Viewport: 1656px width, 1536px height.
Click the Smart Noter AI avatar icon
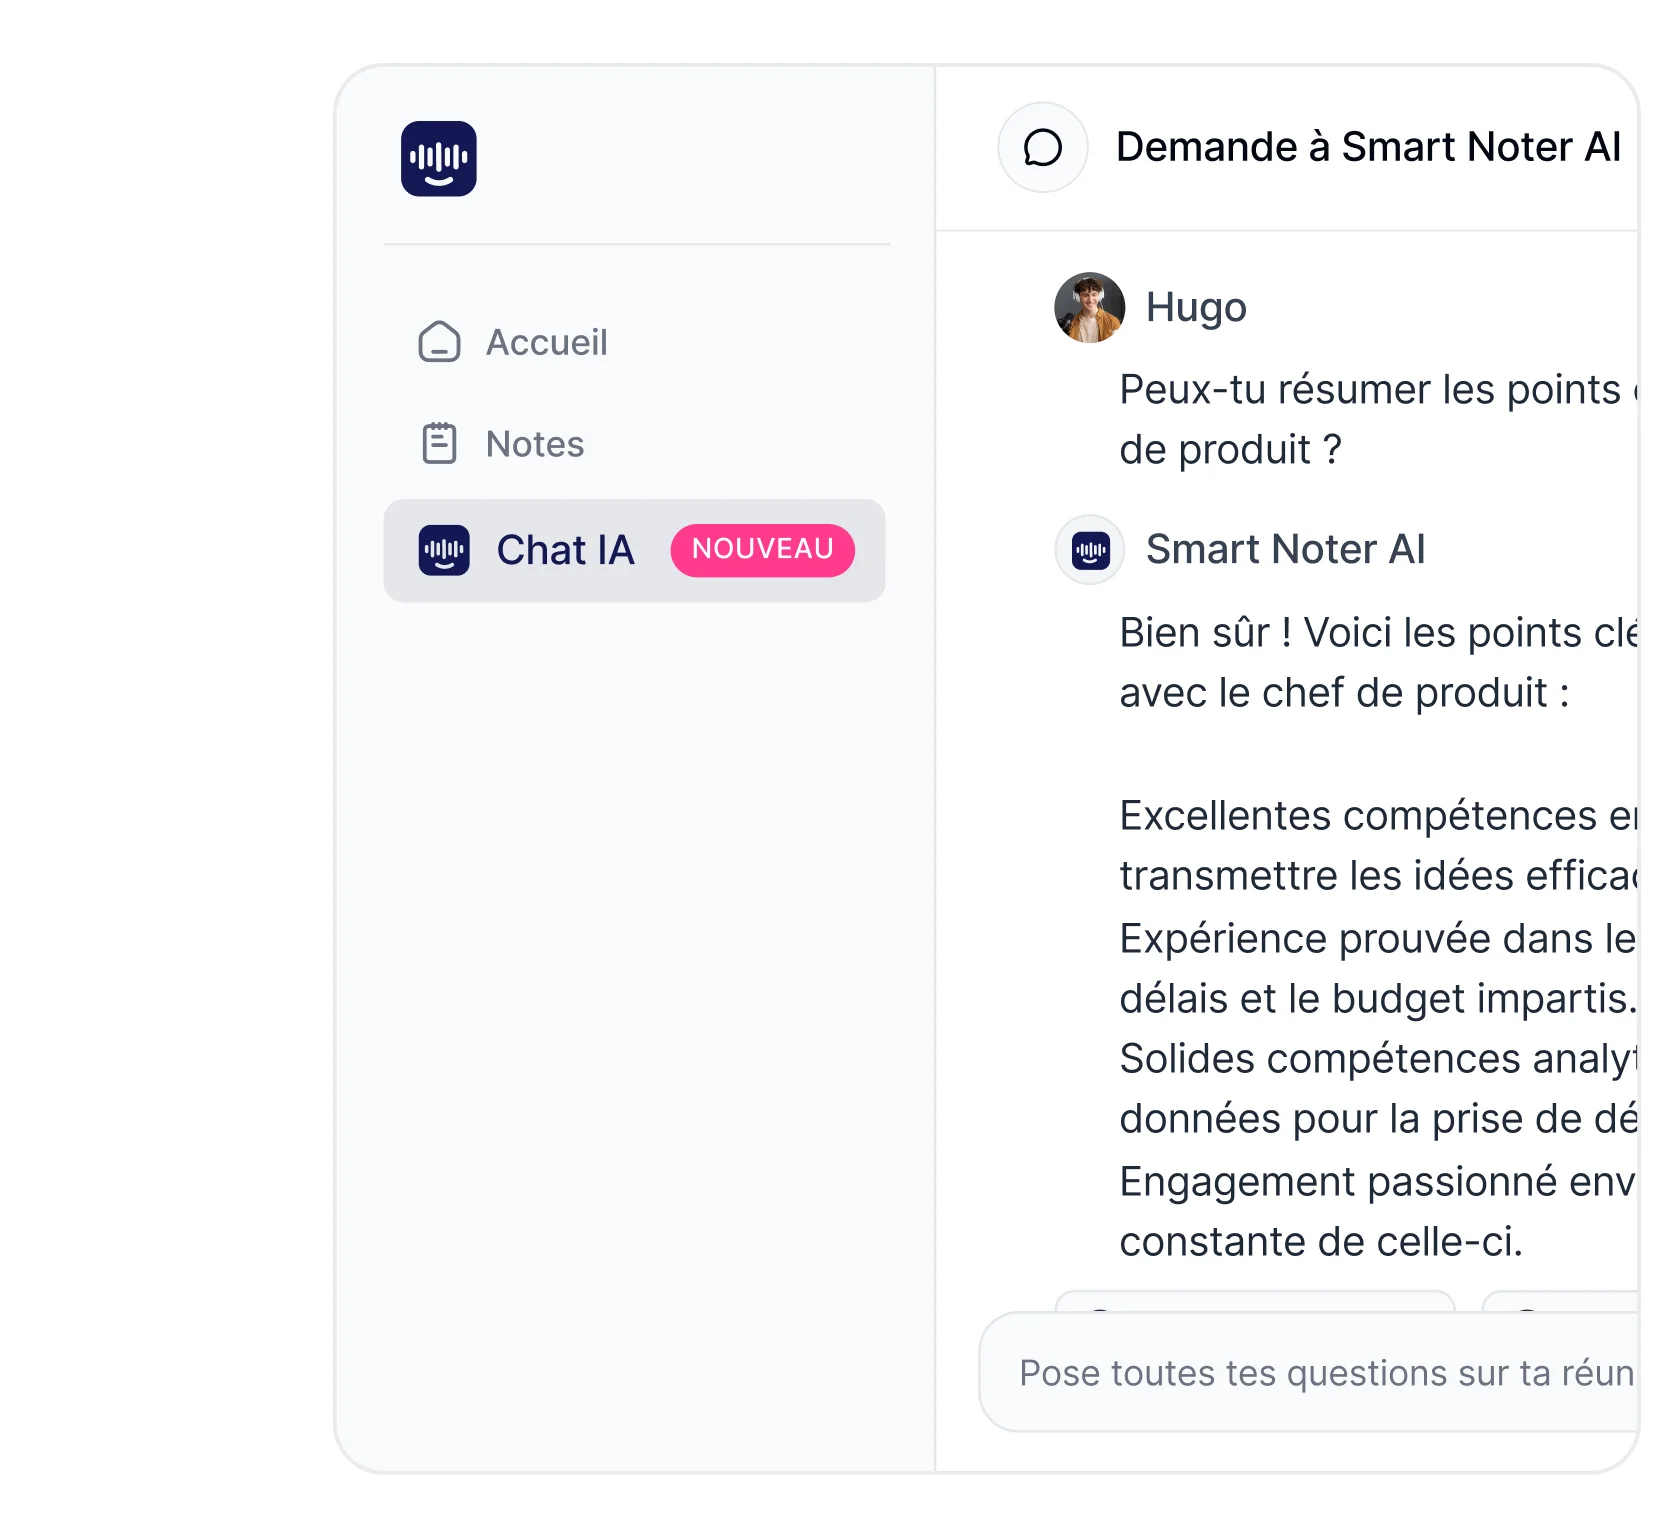(x=1090, y=550)
